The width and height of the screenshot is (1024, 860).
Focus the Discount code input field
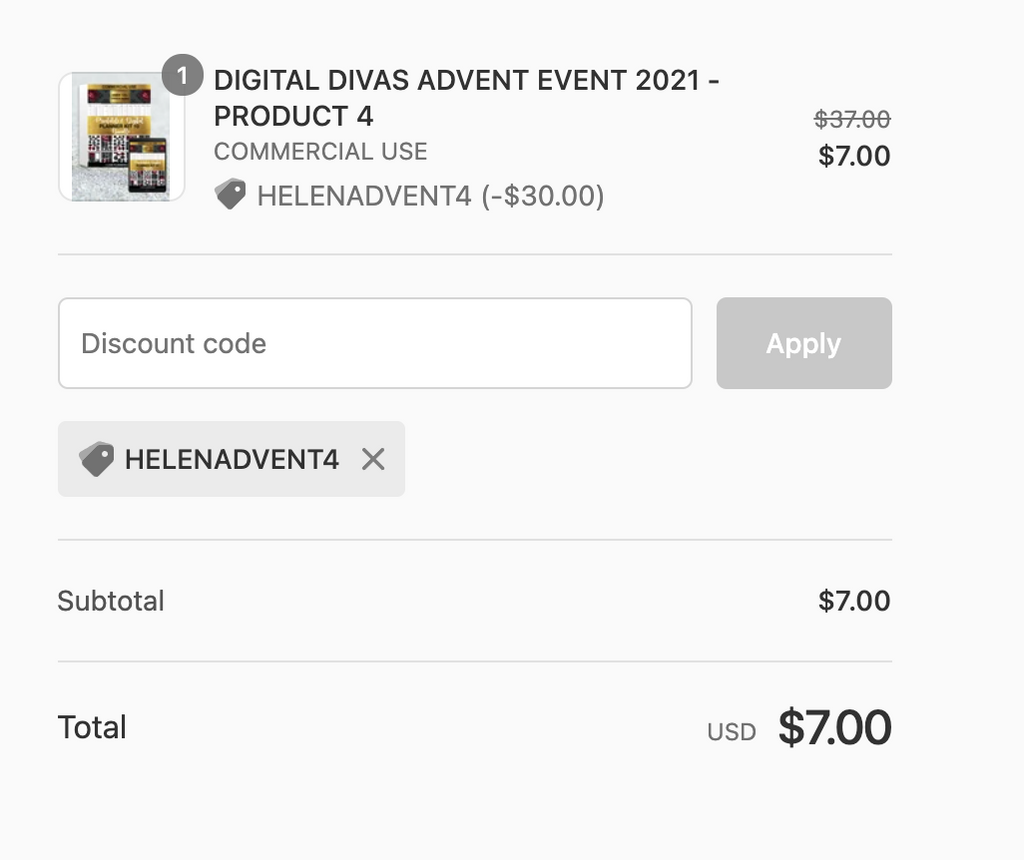tap(375, 343)
